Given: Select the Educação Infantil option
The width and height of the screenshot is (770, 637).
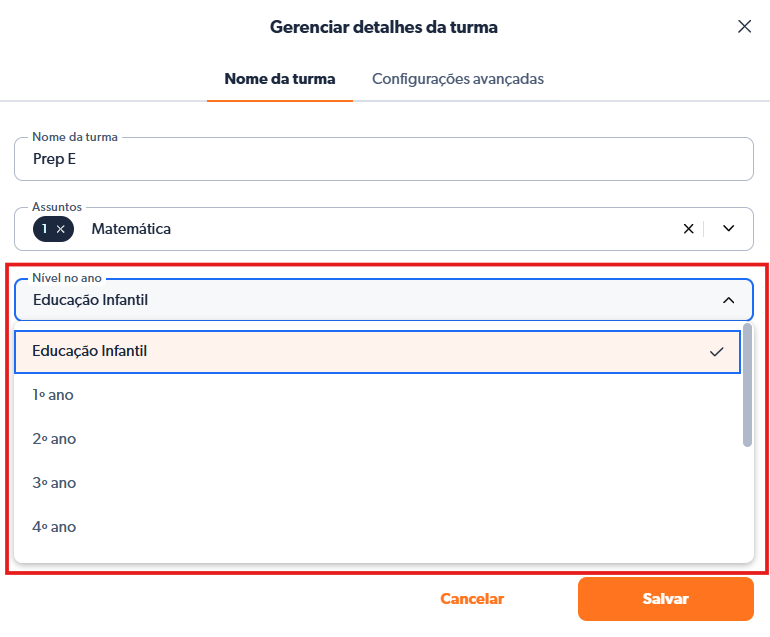Looking at the screenshot, I should pos(90,351).
